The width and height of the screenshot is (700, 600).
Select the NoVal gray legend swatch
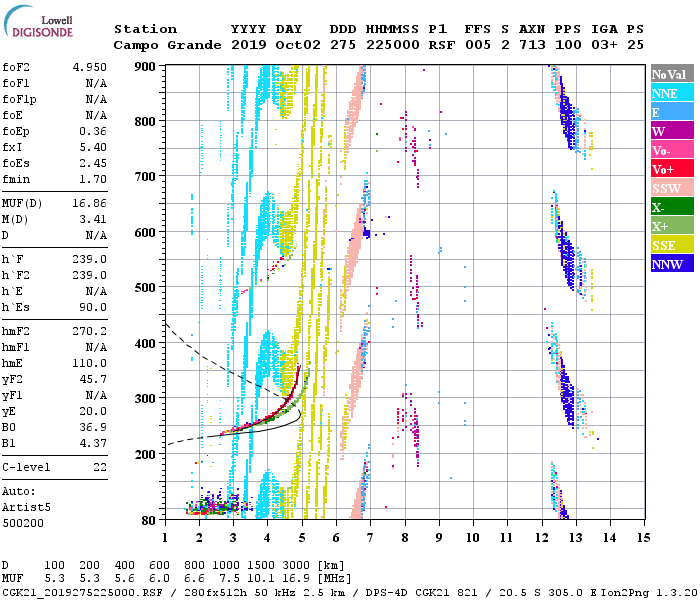point(672,74)
